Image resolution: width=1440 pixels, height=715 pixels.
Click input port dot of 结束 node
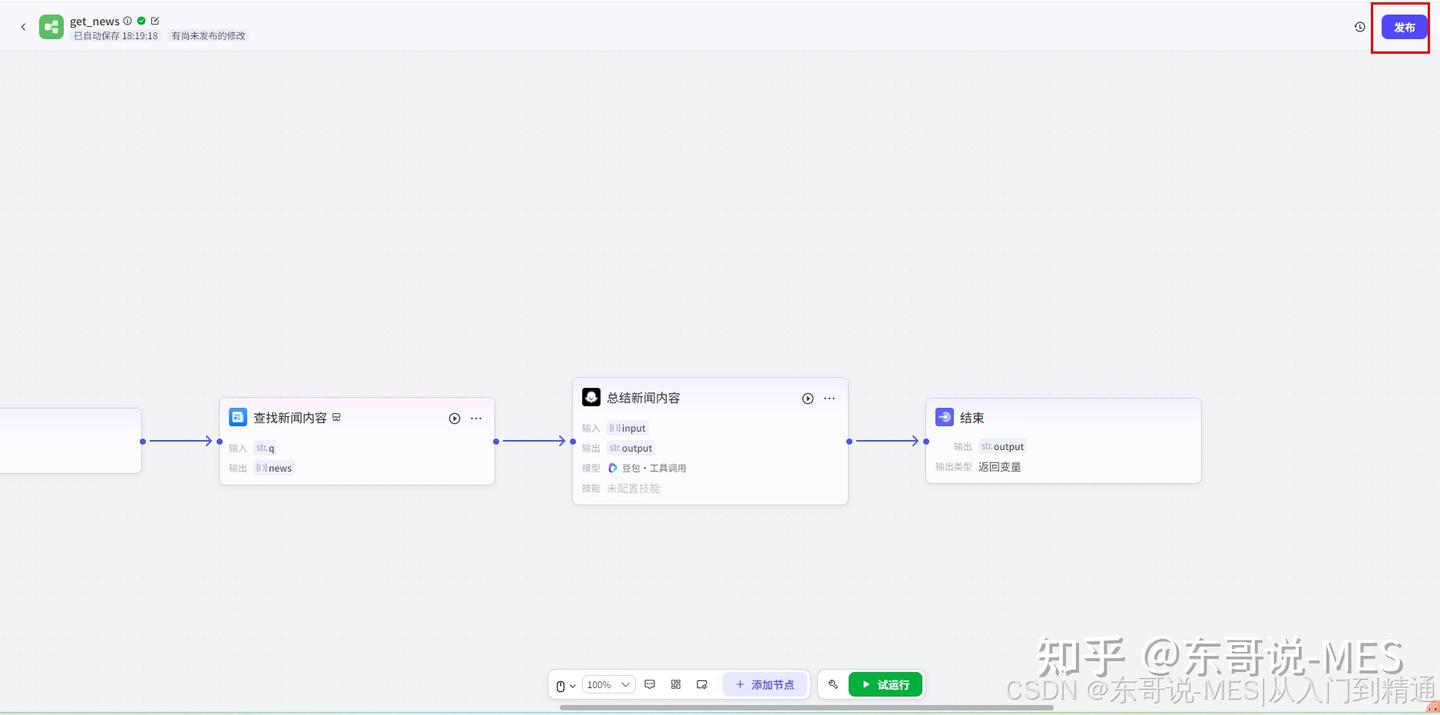(x=926, y=441)
